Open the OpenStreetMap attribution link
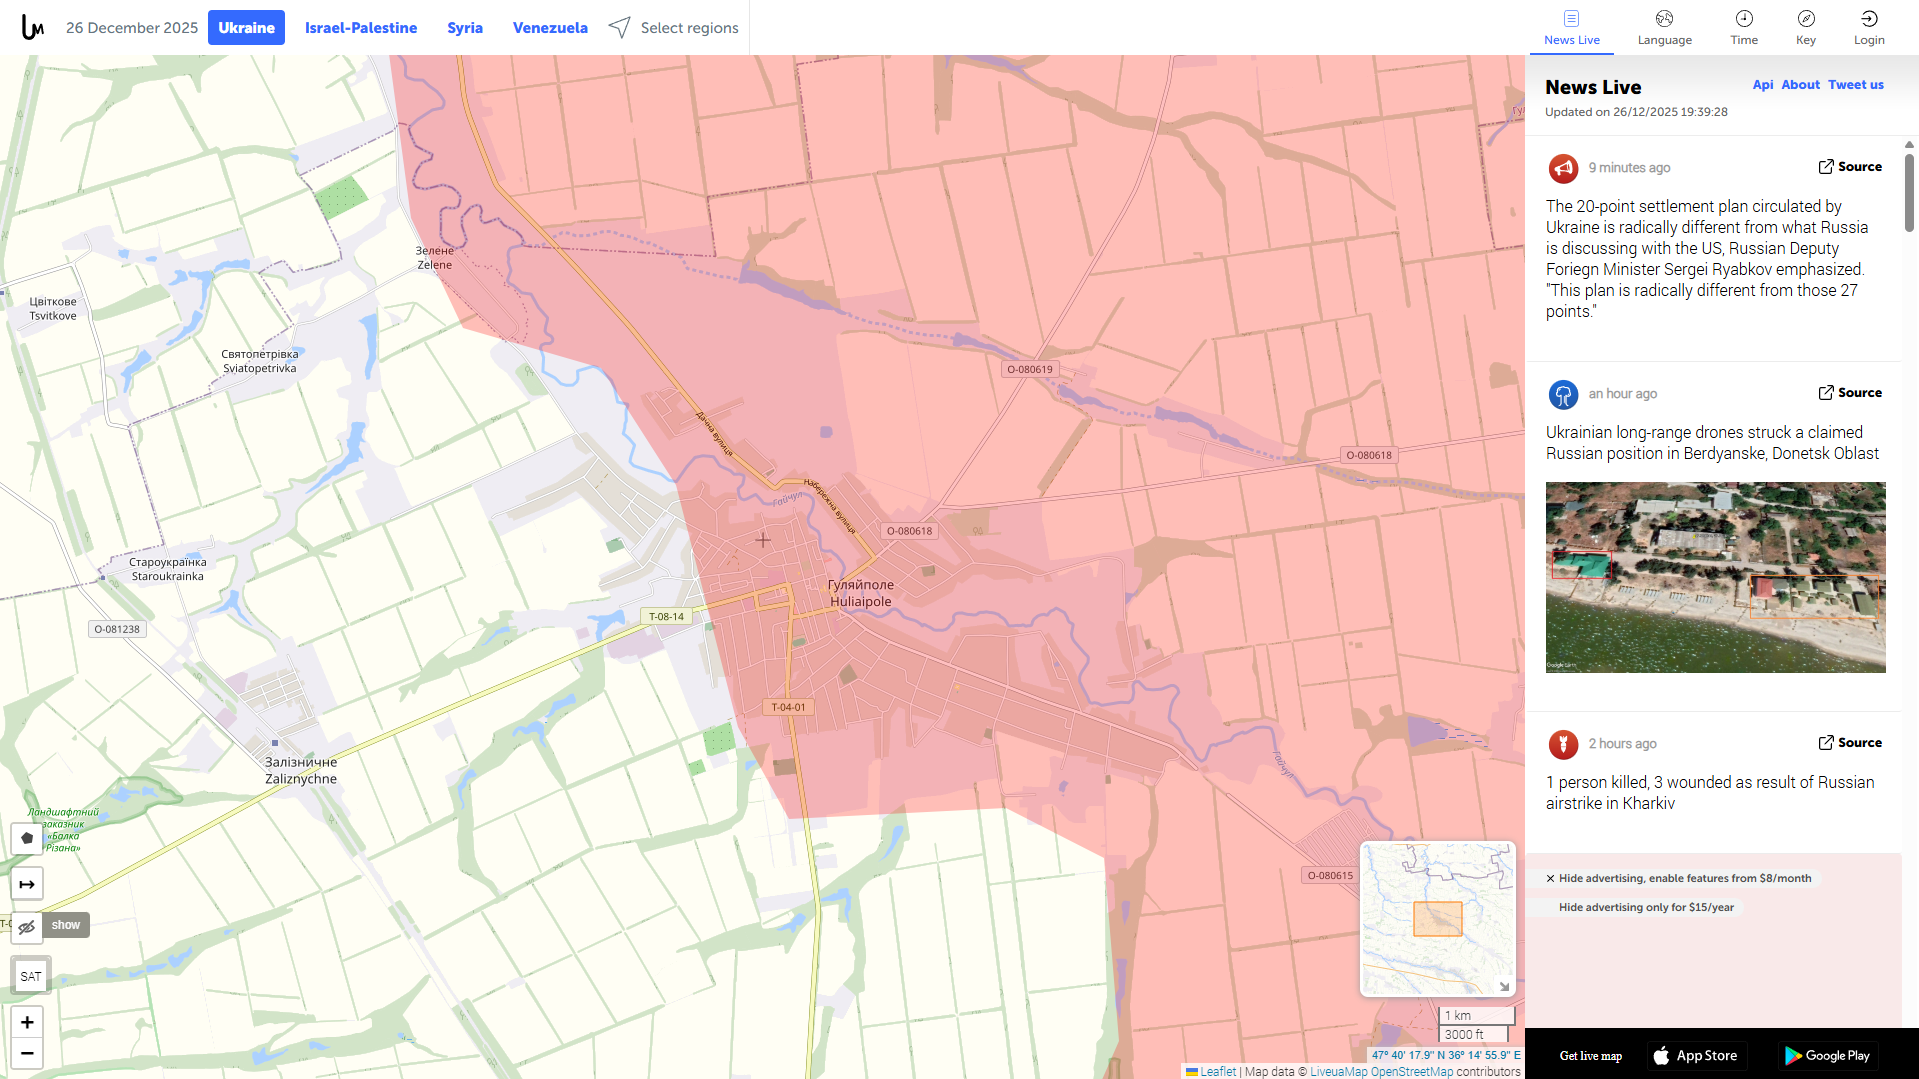The height and width of the screenshot is (1079, 1919). [1412, 1072]
